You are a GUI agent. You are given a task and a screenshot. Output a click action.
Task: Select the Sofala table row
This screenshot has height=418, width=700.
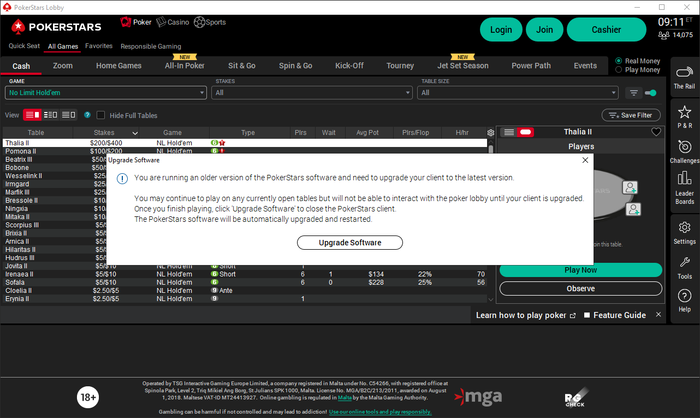245,282
